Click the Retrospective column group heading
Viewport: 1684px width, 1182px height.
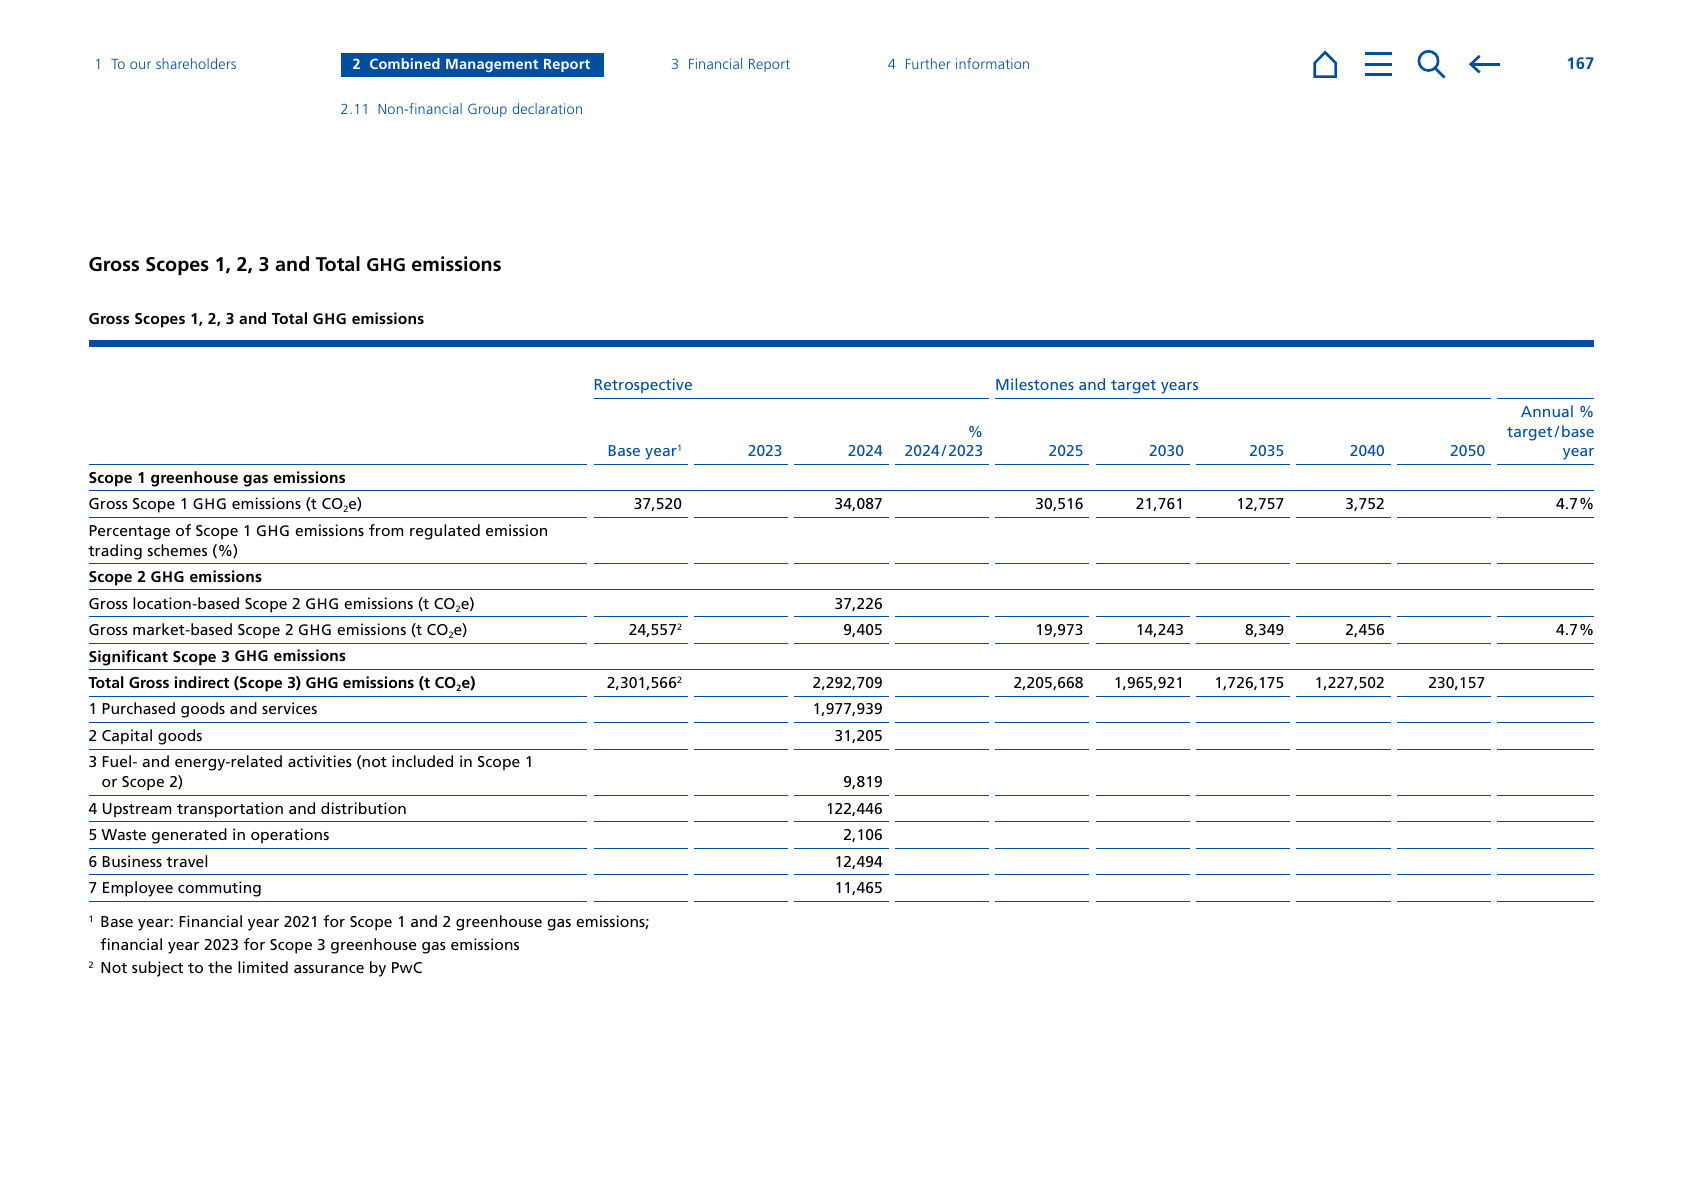[x=643, y=385]
